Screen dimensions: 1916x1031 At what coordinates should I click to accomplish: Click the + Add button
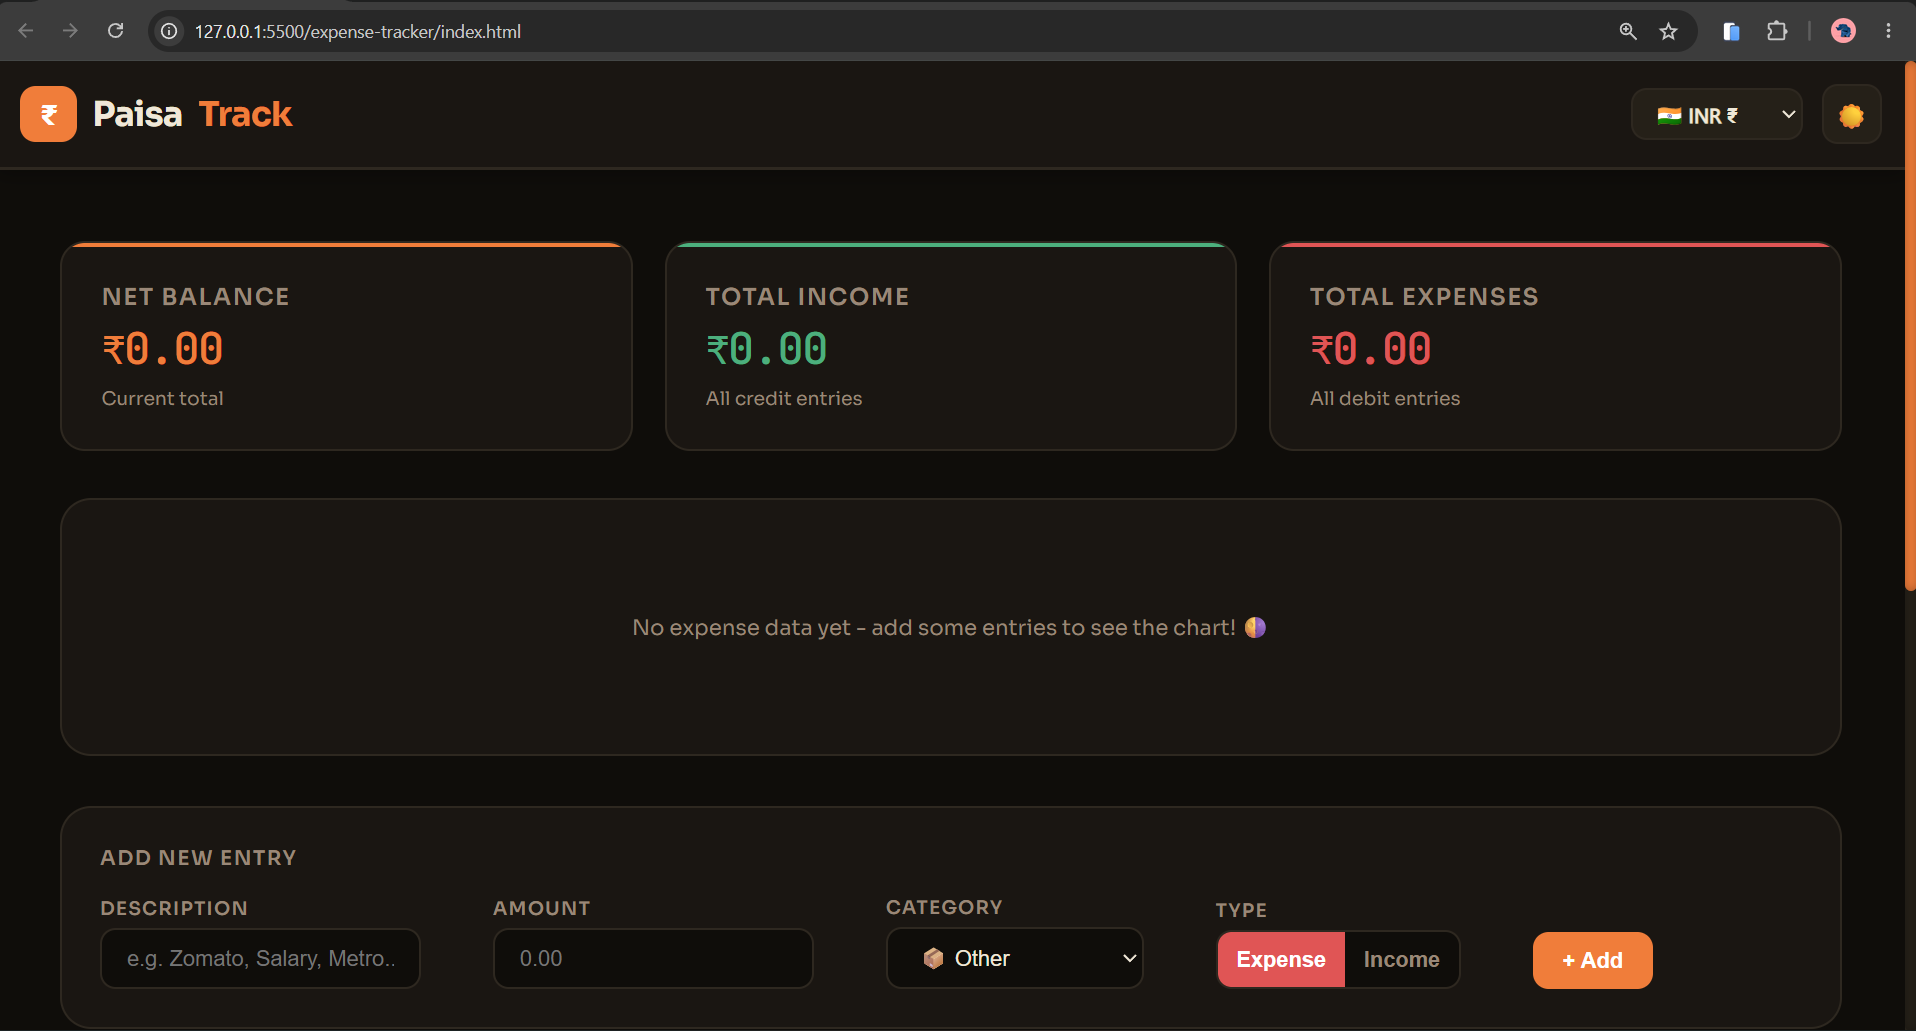pyautogui.click(x=1592, y=960)
